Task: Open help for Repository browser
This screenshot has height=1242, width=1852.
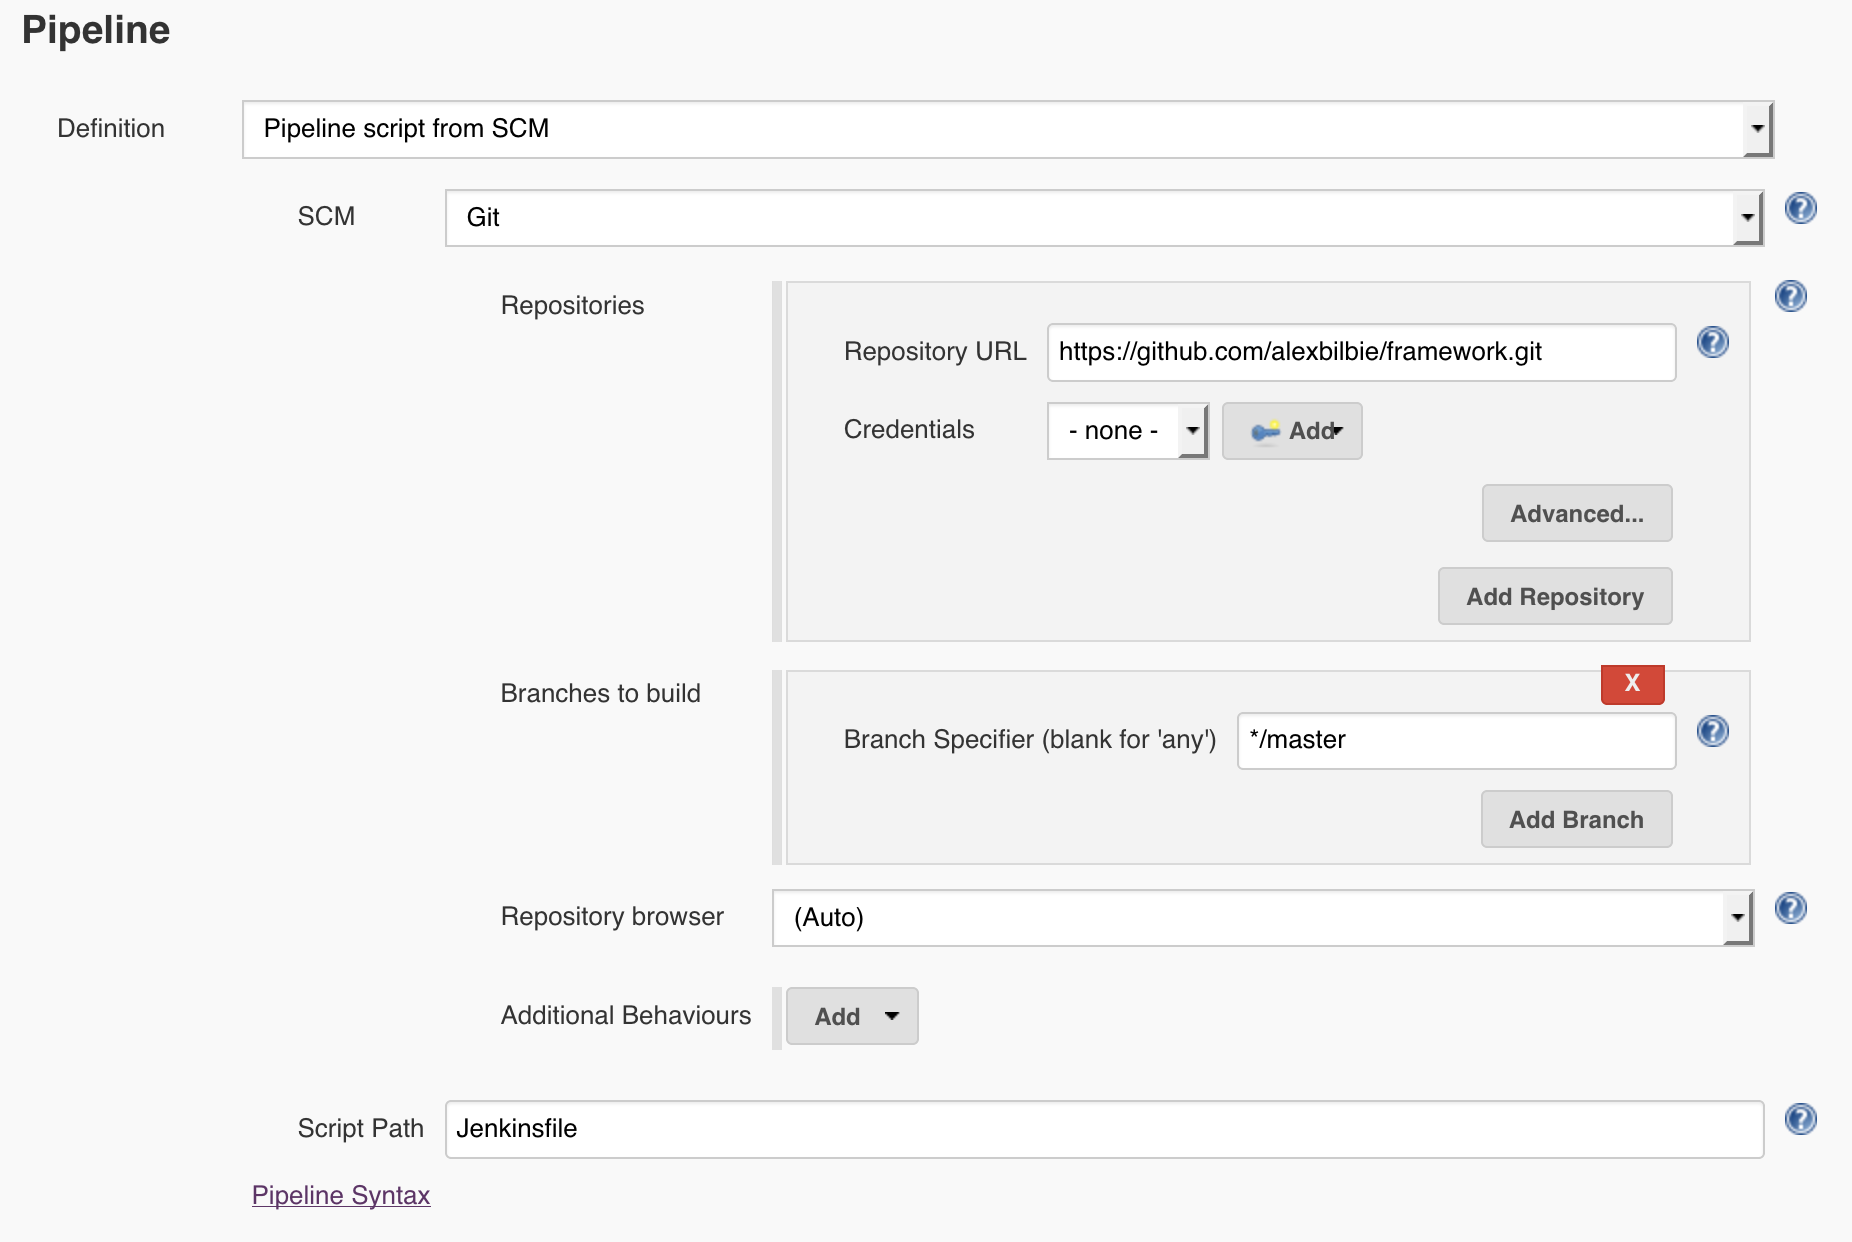Action: coord(1790,908)
